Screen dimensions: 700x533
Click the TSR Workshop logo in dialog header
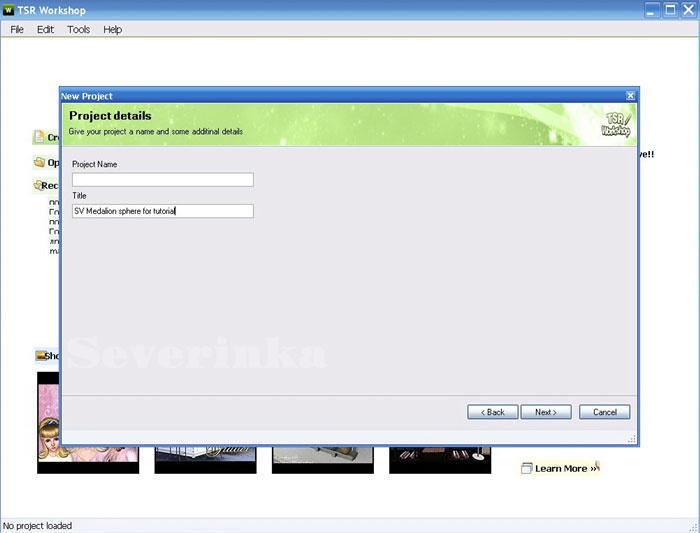(616, 124)
